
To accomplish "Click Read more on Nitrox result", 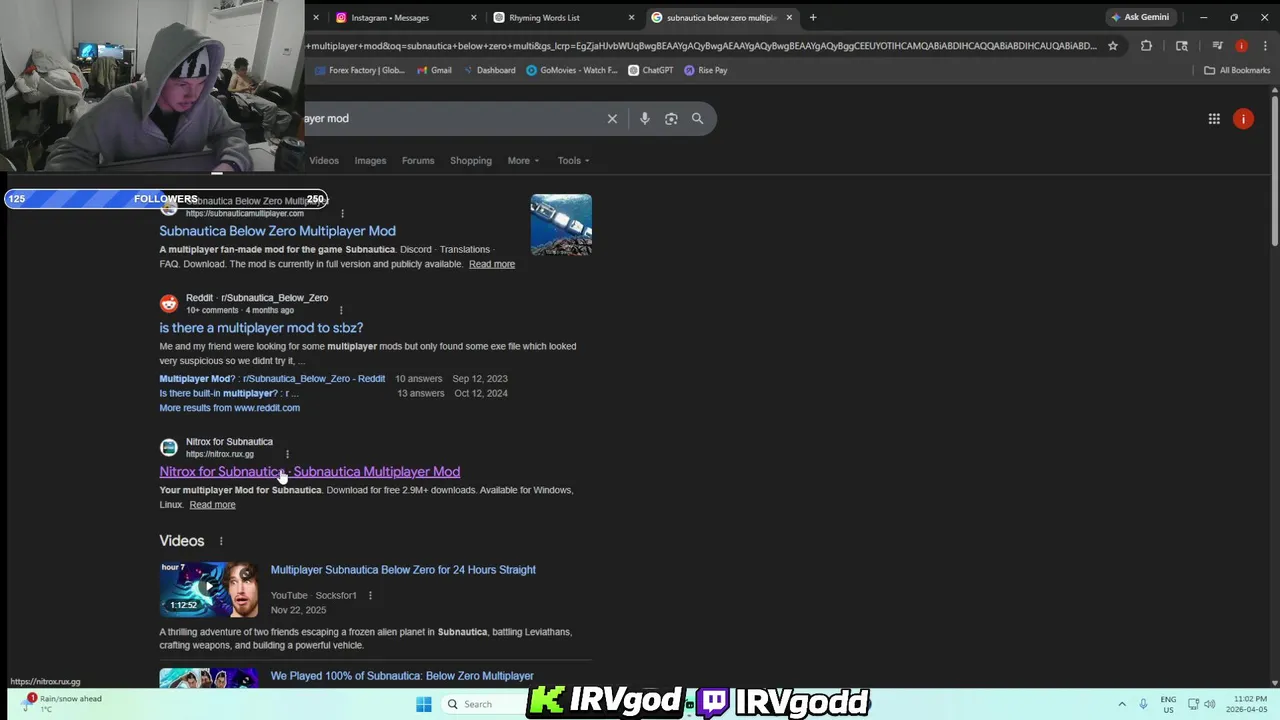I will (212, 505).
